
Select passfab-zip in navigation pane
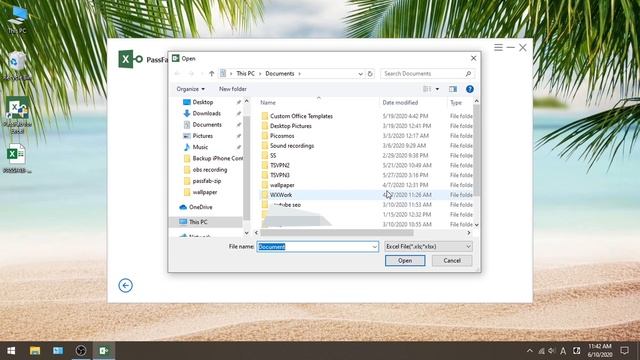click(x=208, y=181)
